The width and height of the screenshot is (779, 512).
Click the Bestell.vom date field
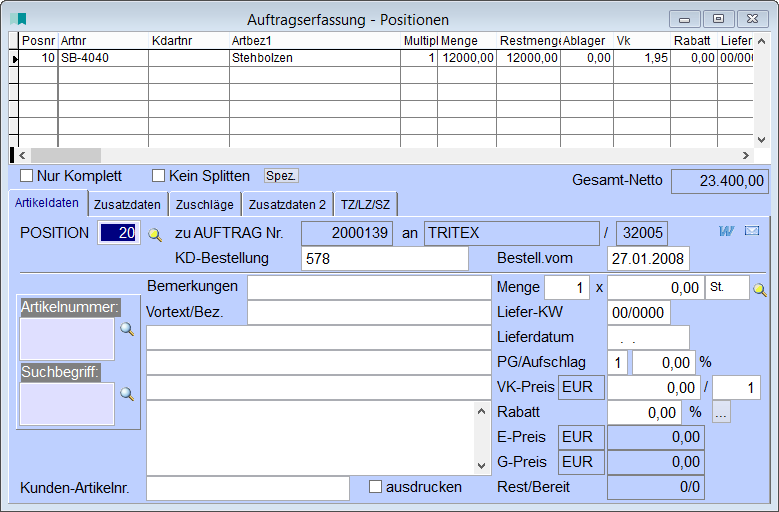[x=648, y=259]
